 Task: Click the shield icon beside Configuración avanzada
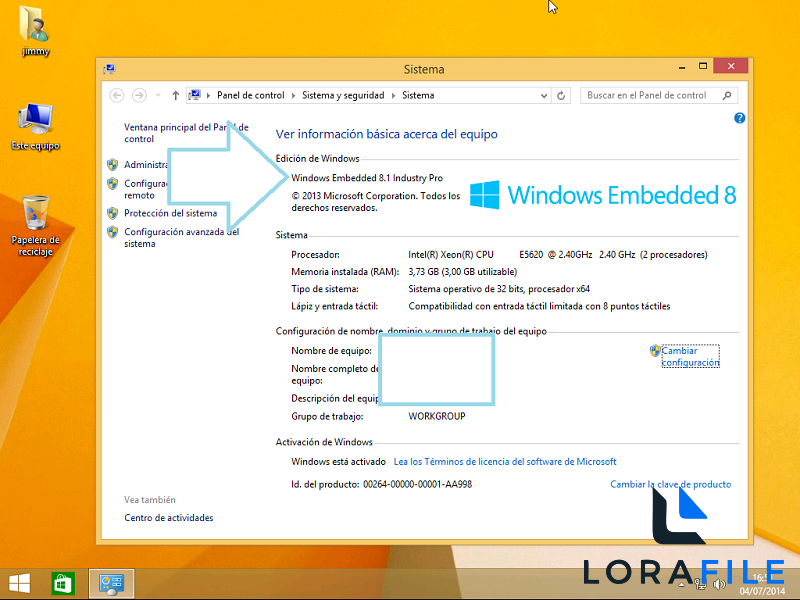tap(113, 232)
